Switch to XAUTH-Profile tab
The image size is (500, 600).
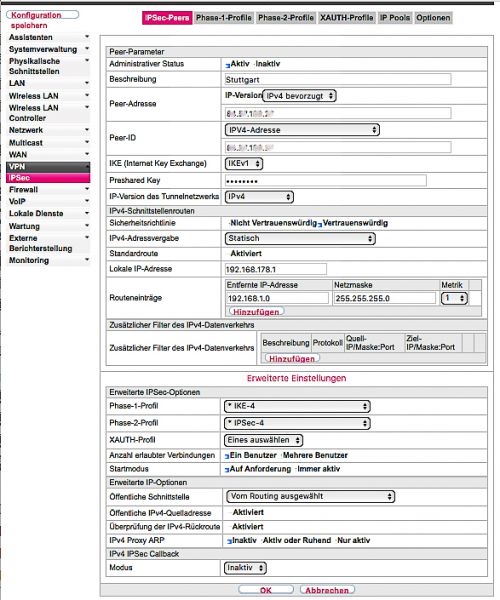[347, 18]
